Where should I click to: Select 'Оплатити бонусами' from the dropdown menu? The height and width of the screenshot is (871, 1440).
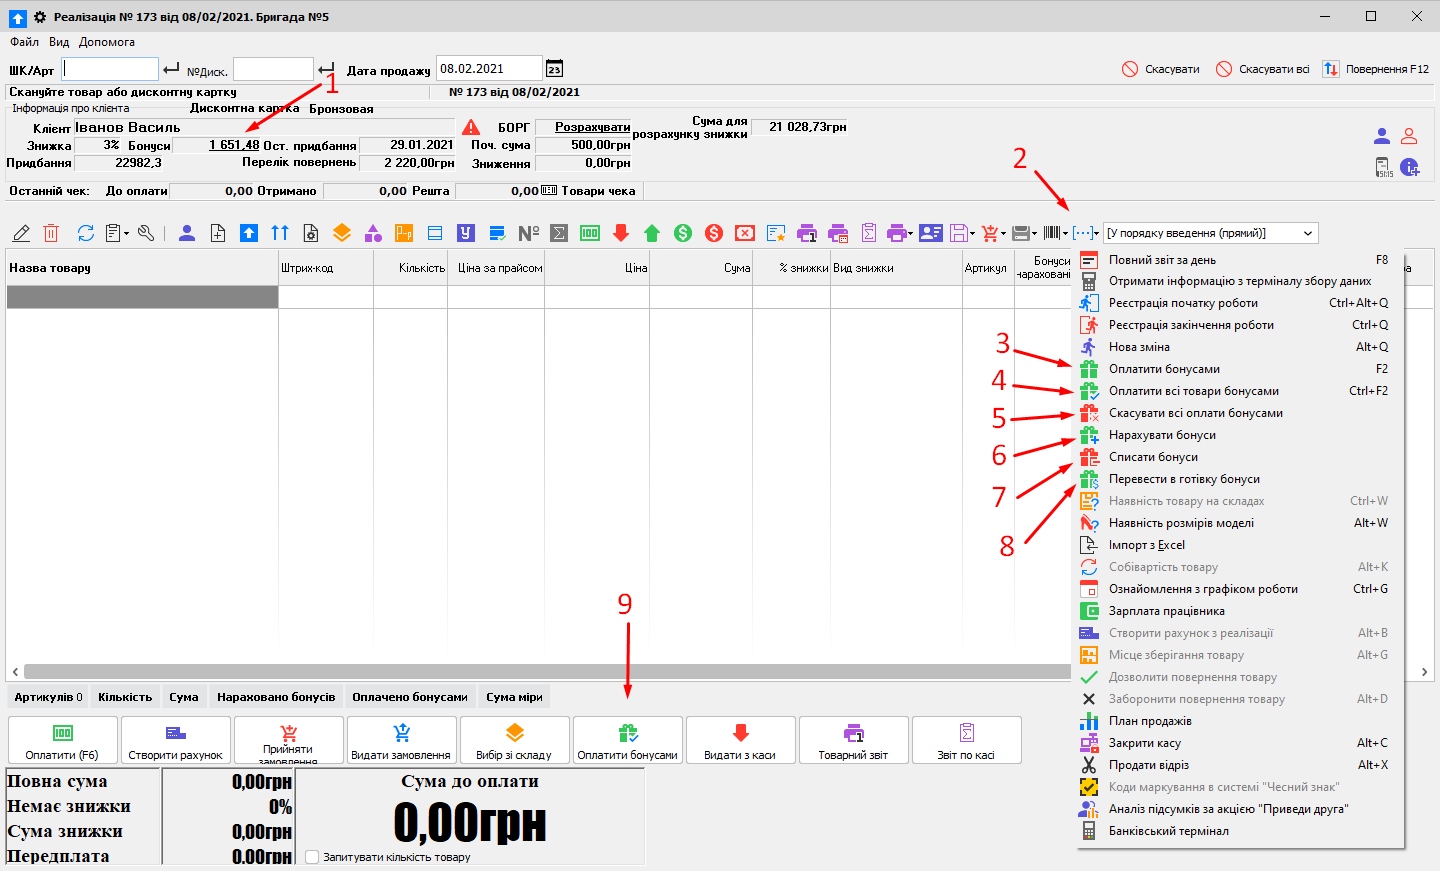point(1164,369)
